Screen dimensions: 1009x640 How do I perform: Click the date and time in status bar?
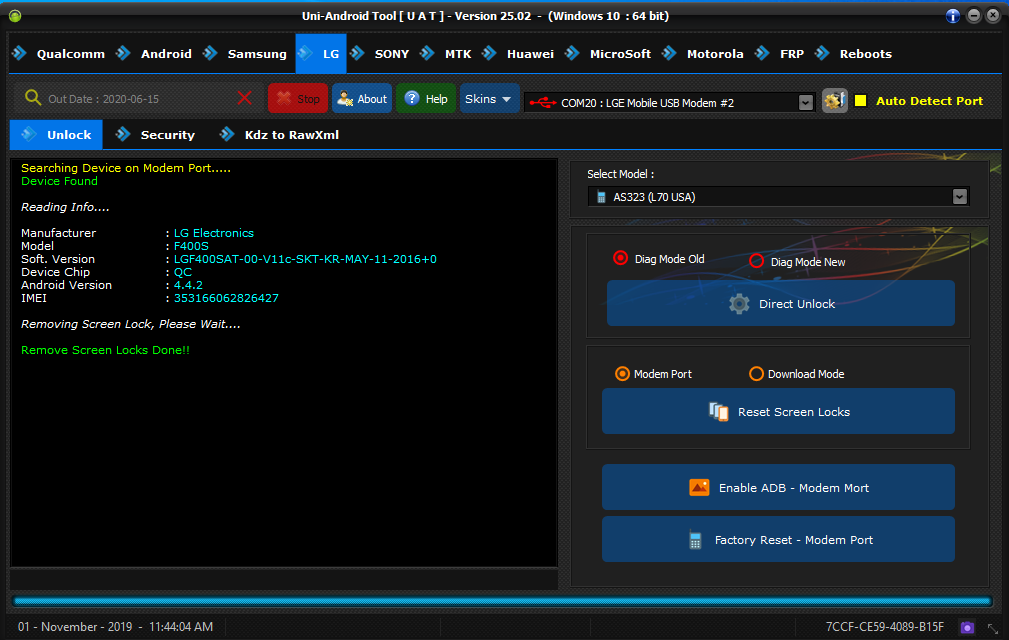pos(115,627)
